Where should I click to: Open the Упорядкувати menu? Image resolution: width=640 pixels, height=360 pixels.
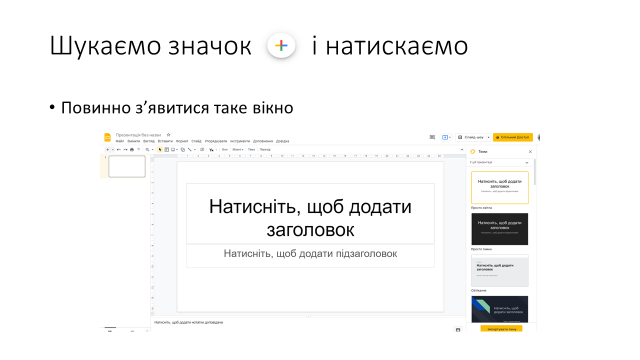216,141
